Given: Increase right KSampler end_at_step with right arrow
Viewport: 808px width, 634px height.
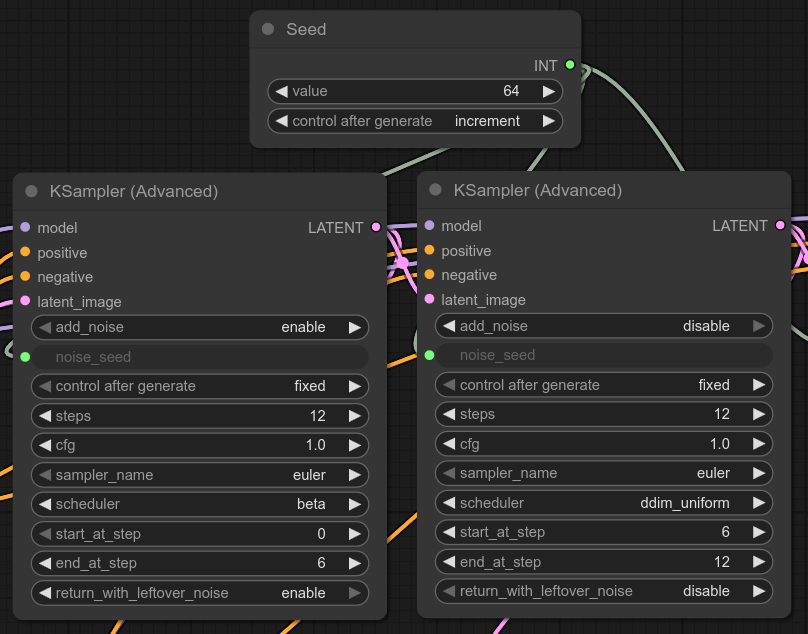Looking at the screenshot, I should click(x=759, y=562).
